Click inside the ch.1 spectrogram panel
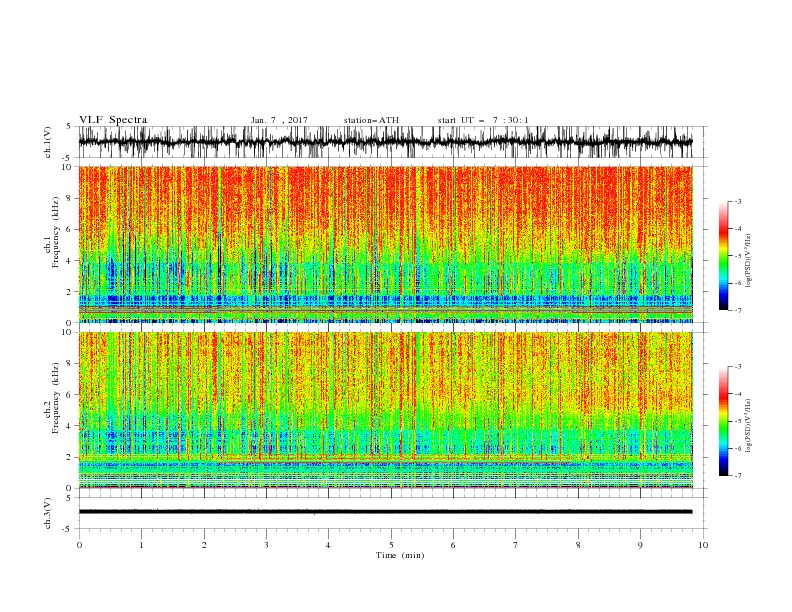The width and height of the screenshot is (792, 612). [386, 244]
